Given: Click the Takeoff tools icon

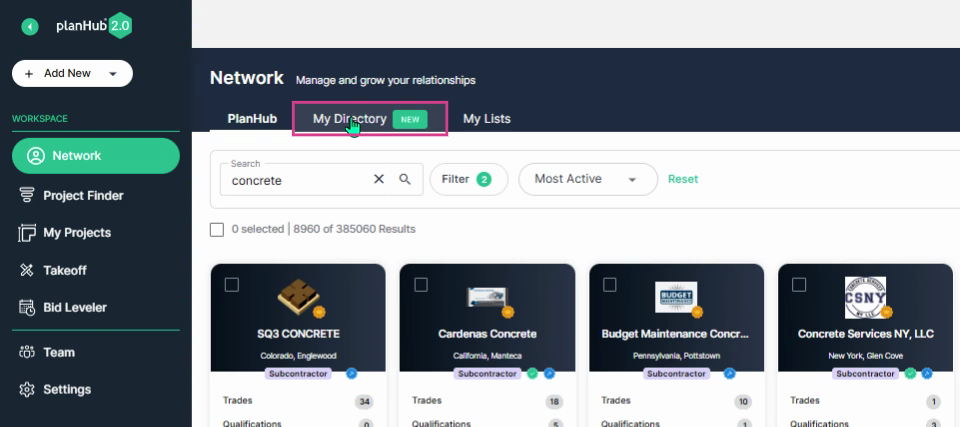Looking at the screenshot, I should tap(27, 270).
